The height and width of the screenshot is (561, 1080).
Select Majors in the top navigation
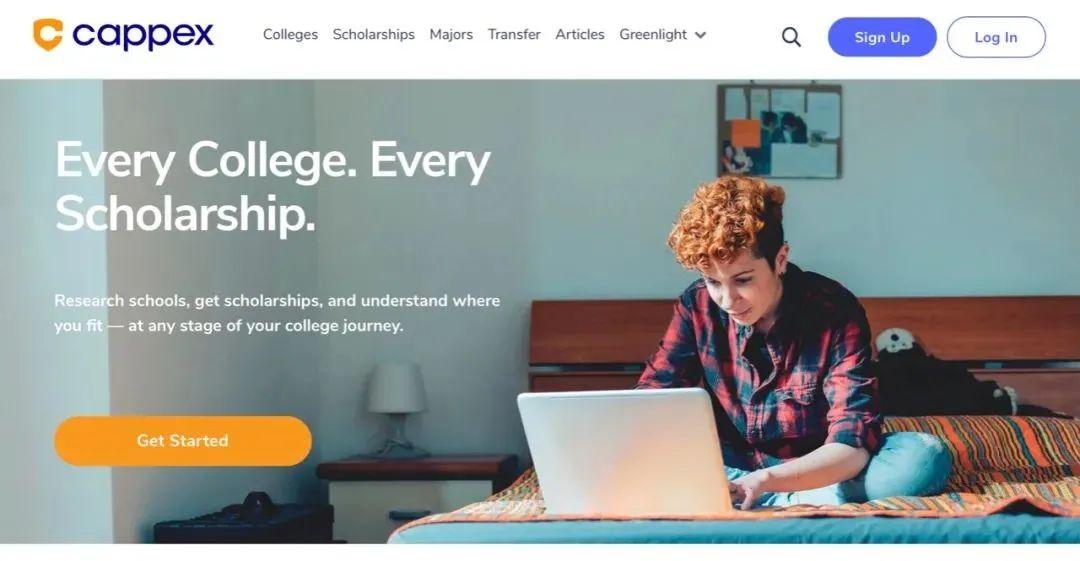point(451,34)
